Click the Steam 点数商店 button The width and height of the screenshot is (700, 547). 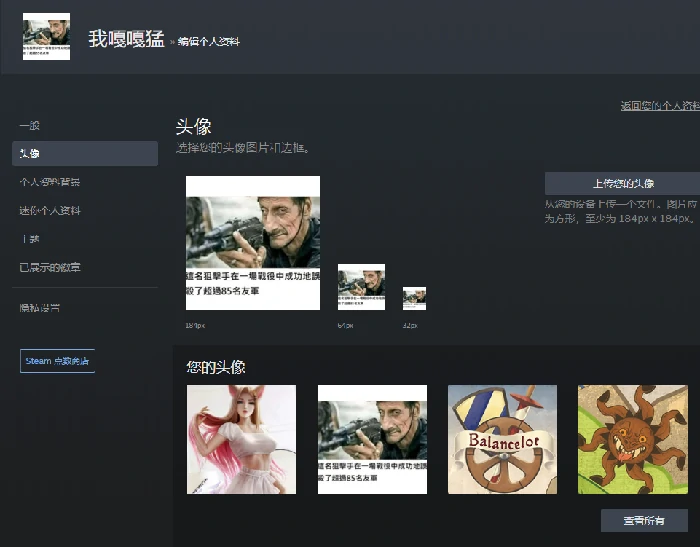[57, 361]
